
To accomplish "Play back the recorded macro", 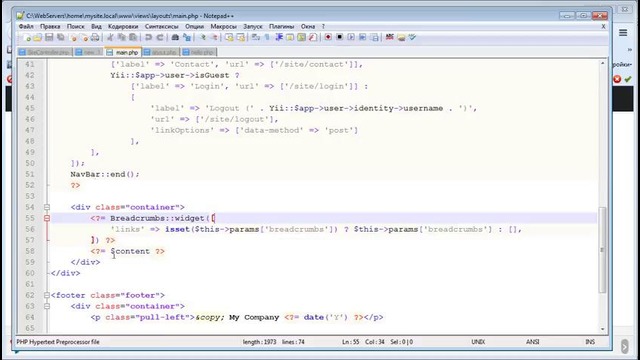I will [x=351, y=38].
